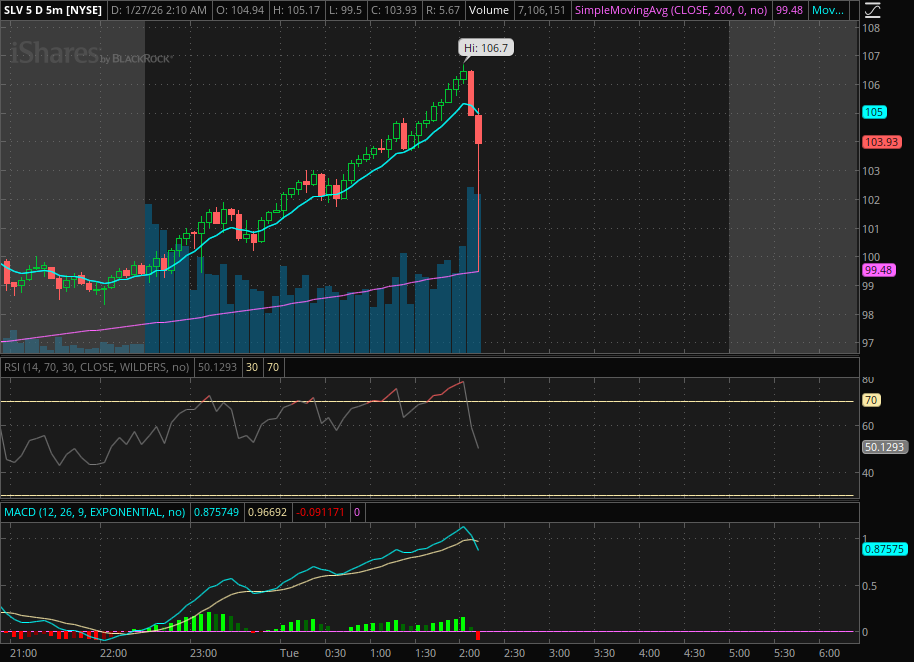The width and height of the screenshot is (914, 662).
Task: Open the SimpleMovingAvg (CLOSE, 200, 0, no) study label
Action: click(671, 10)
